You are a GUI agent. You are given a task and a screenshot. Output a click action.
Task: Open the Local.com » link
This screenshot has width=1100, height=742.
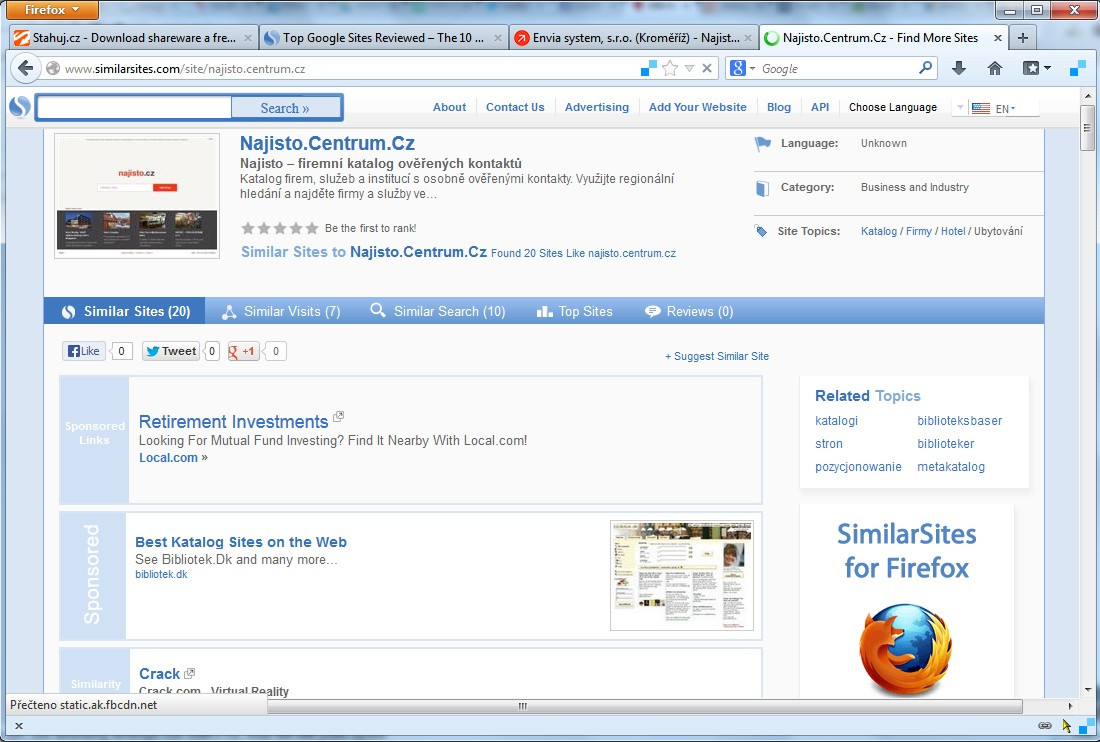point(173,457)
